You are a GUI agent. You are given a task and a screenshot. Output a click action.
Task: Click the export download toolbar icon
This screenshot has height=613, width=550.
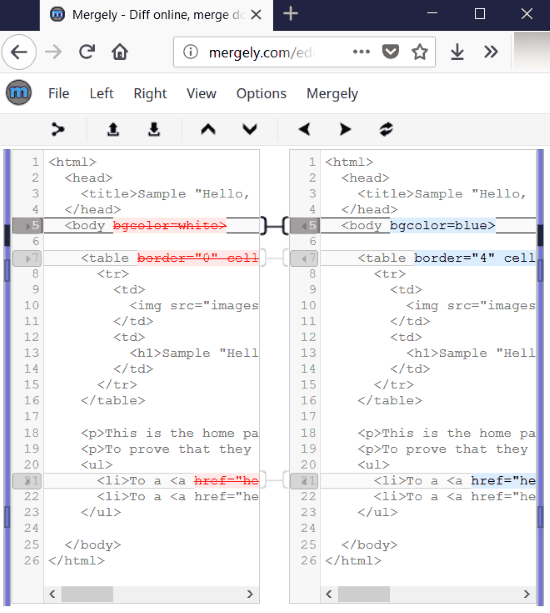coord(154,129)
